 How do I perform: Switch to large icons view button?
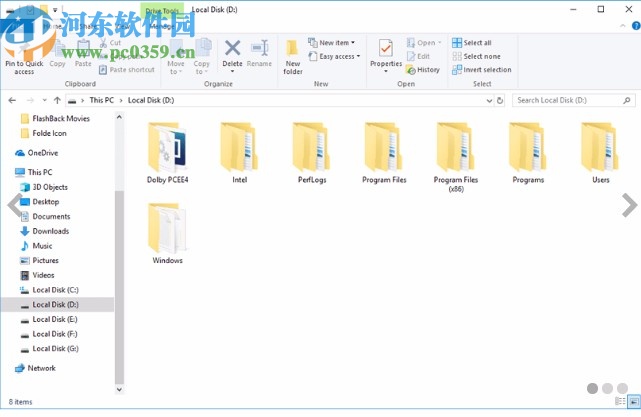pyautogui.click(x=634, y=401)
